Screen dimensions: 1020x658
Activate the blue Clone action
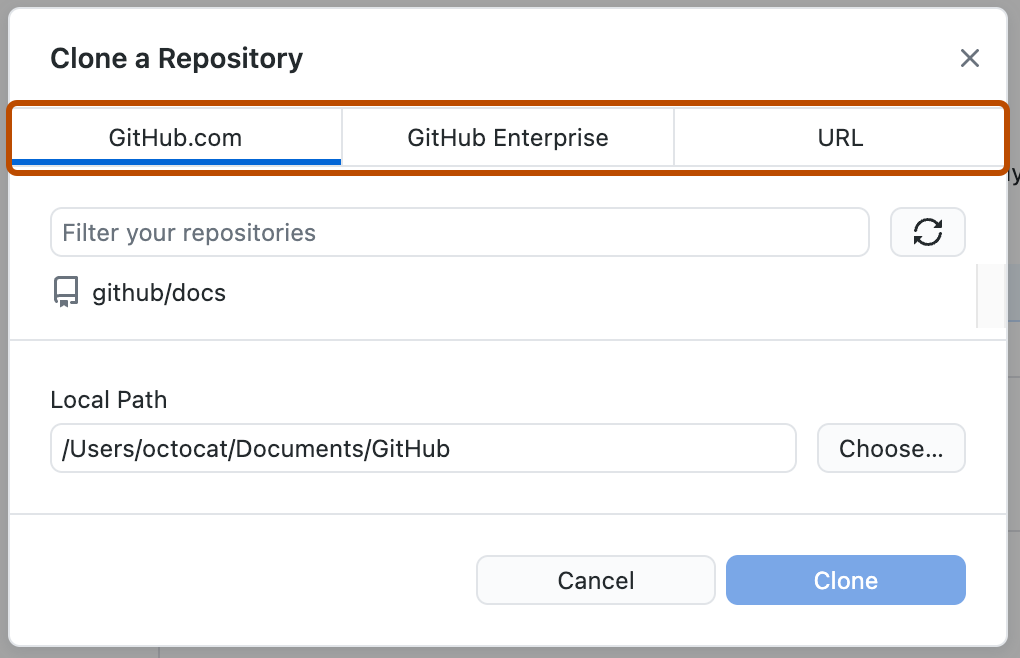tap(845, 580)
